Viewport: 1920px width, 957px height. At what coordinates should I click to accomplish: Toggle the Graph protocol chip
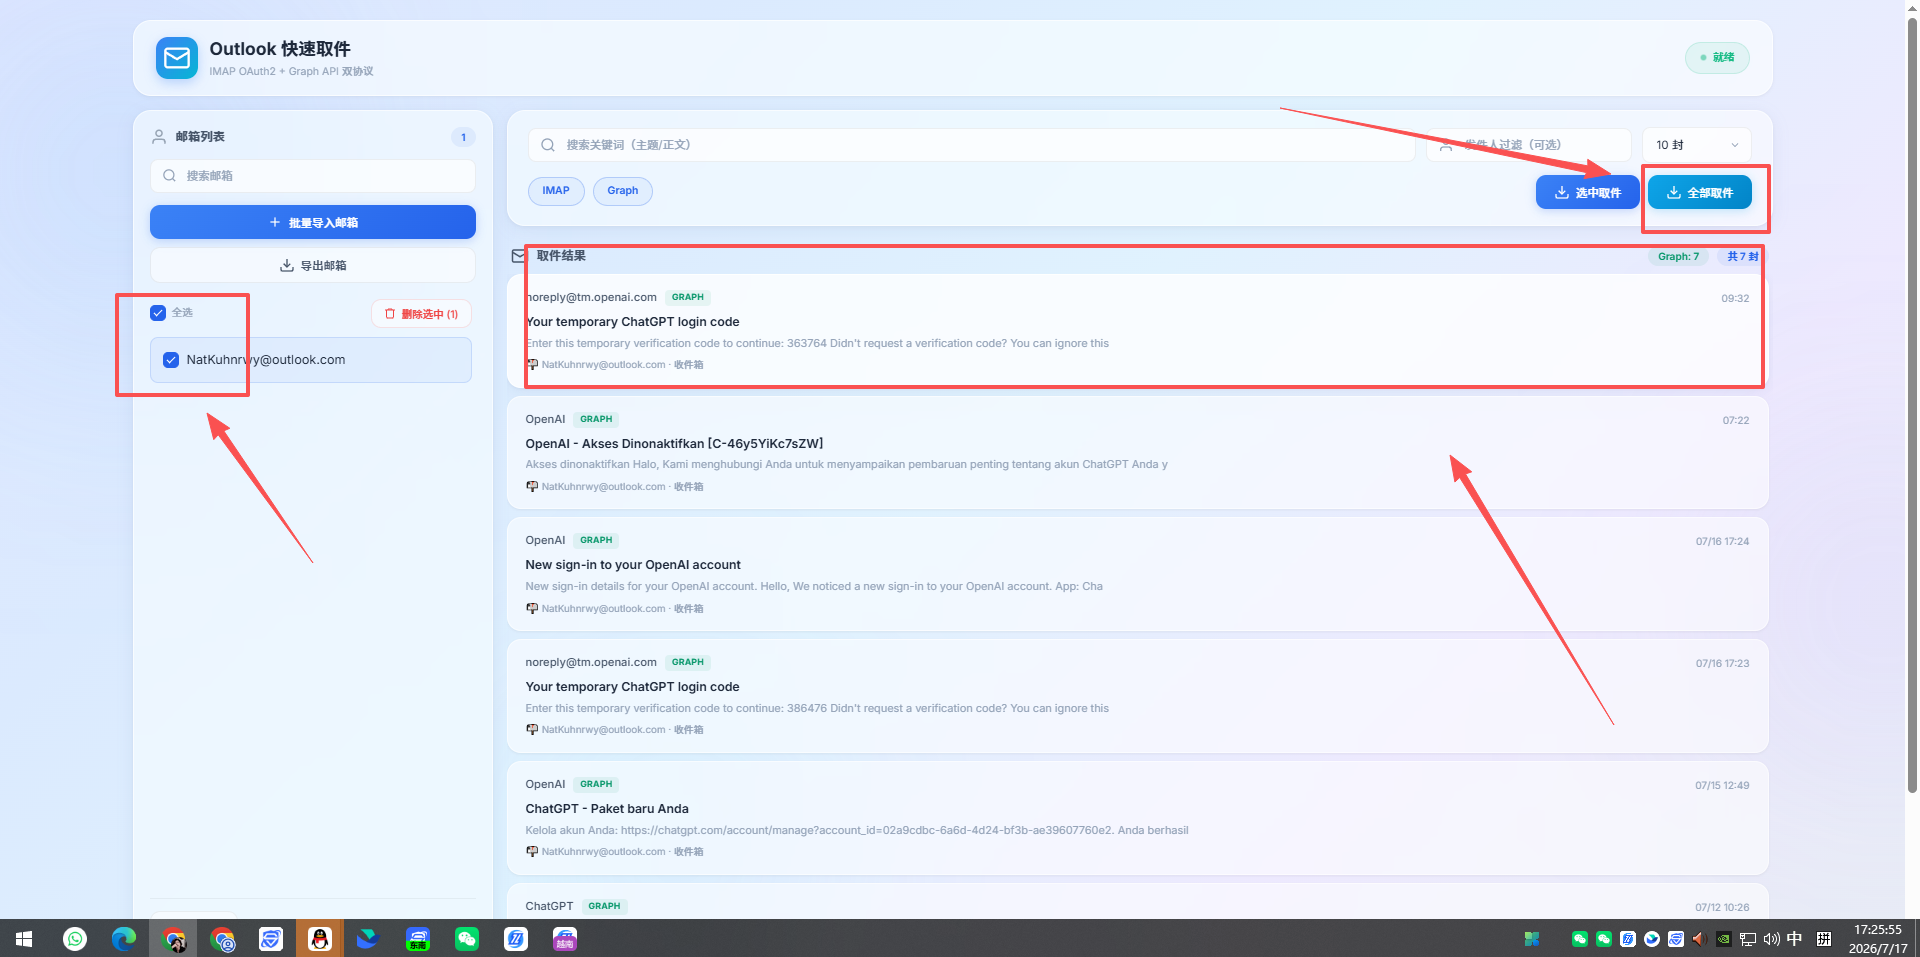[623, 191]
